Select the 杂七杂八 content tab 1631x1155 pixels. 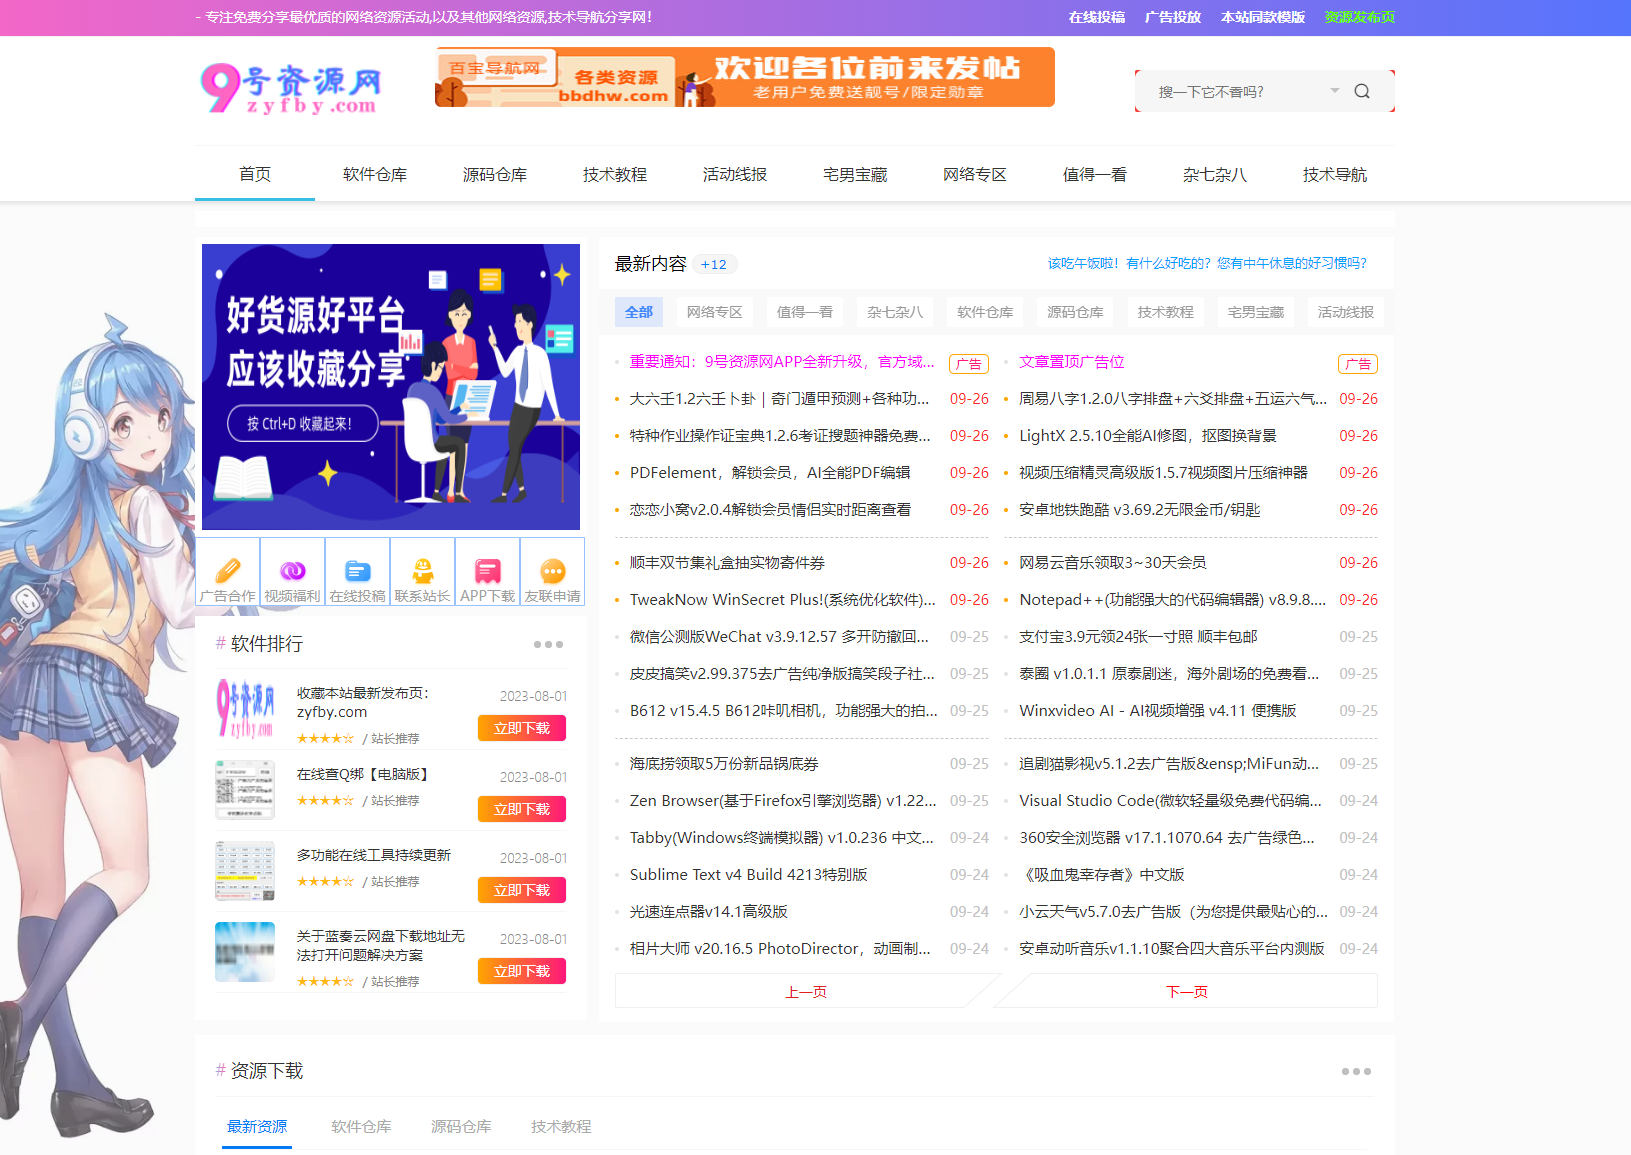point(895,312)
